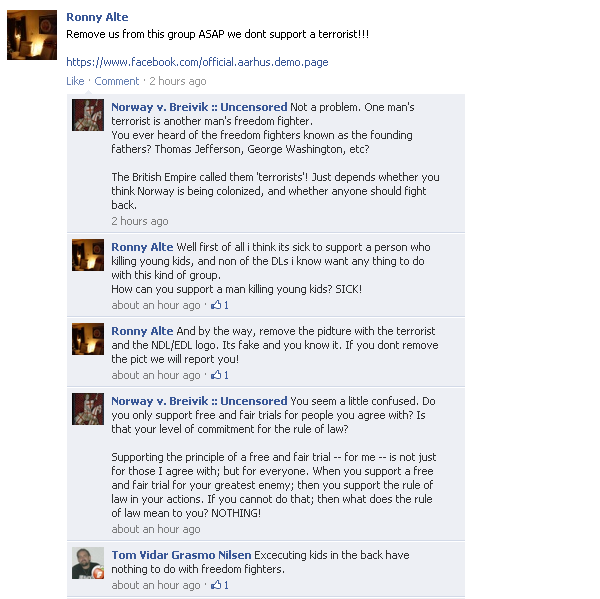Click Comment under the main post
The image size is (600, 599).
(117, 81)
